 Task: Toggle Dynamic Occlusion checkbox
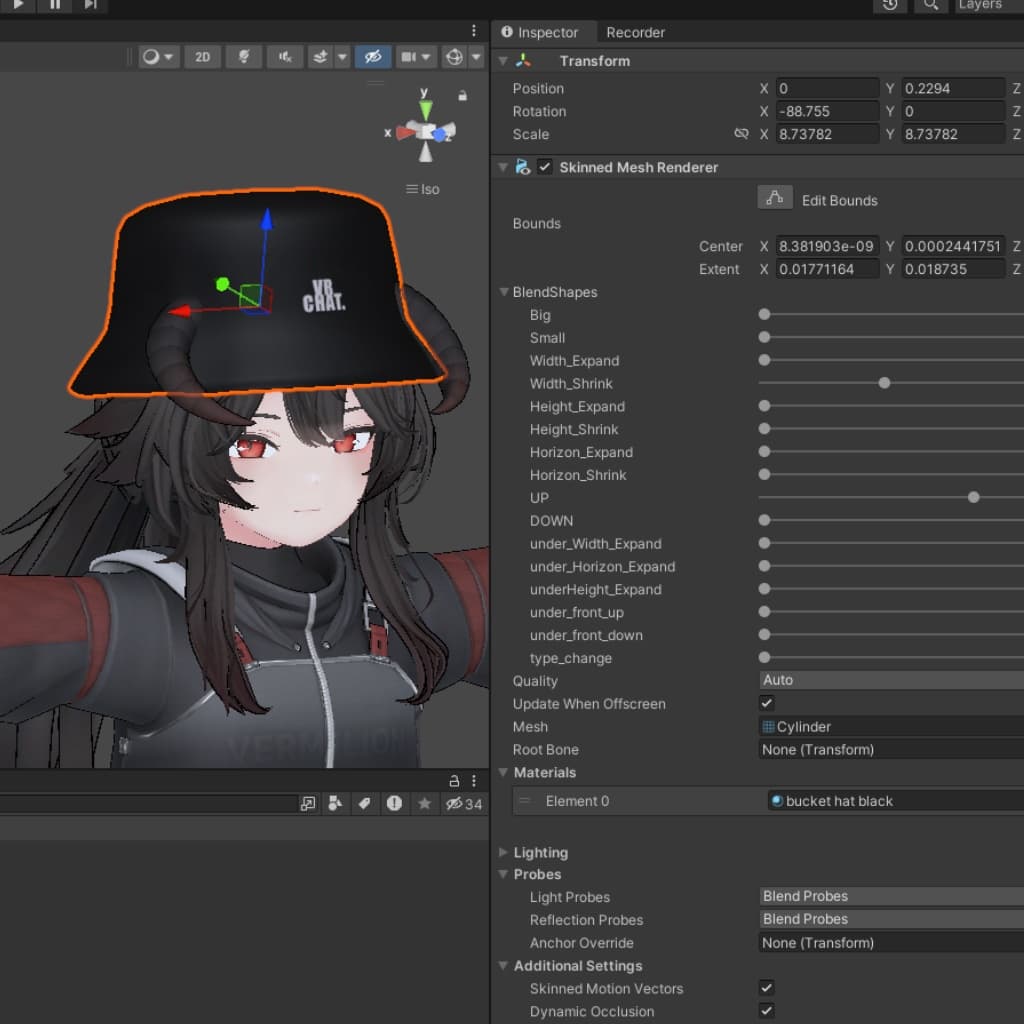click(767, 1011)
